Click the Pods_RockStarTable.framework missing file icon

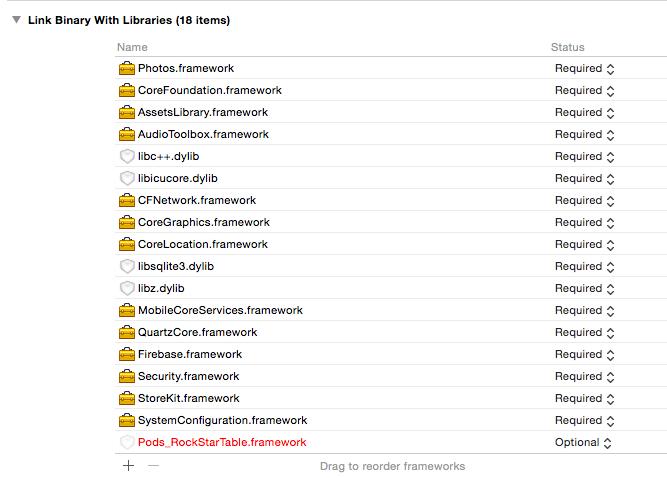pos(127,442)
